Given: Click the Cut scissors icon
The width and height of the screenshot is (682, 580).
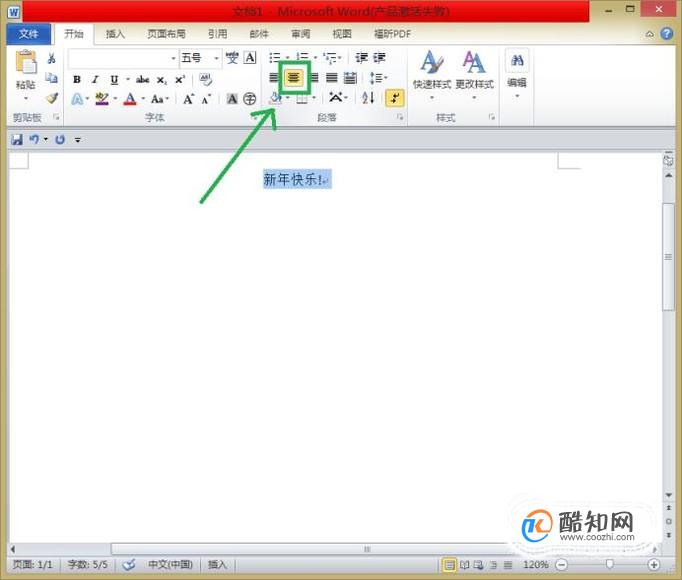Looking at the screenshot, I should tap(51, 58).
